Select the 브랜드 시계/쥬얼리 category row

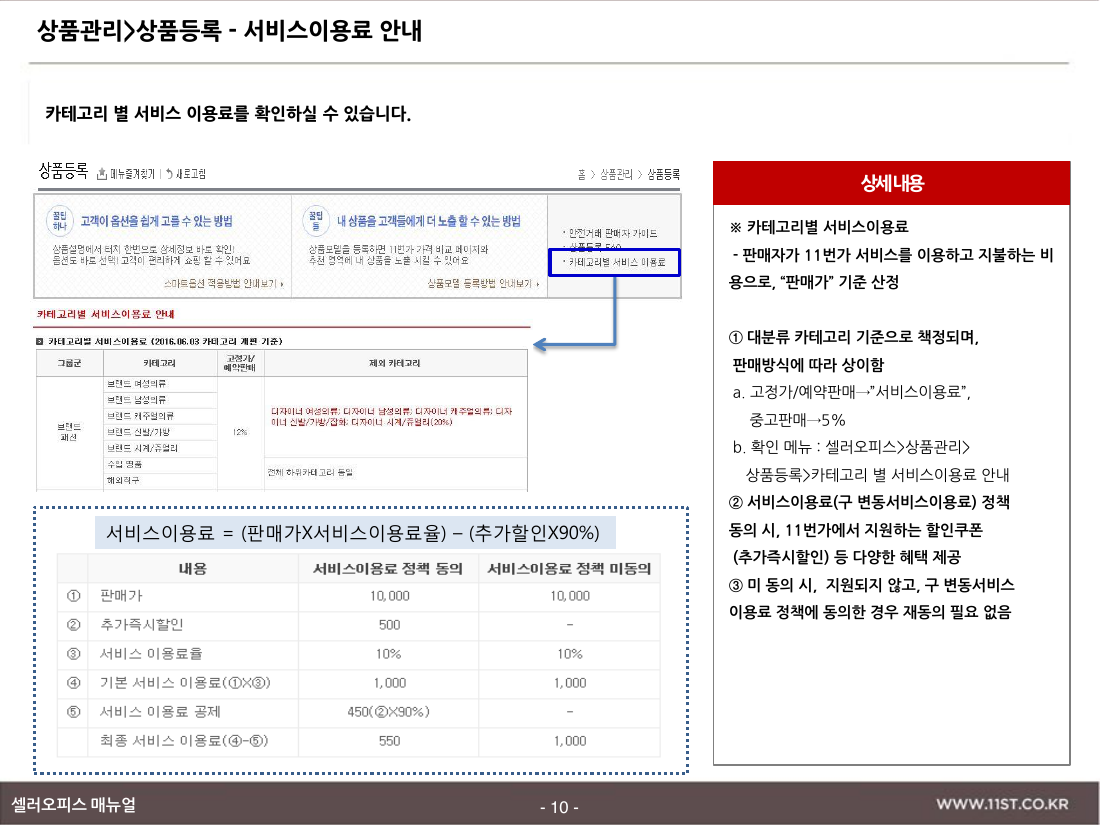tap(161, 448)
